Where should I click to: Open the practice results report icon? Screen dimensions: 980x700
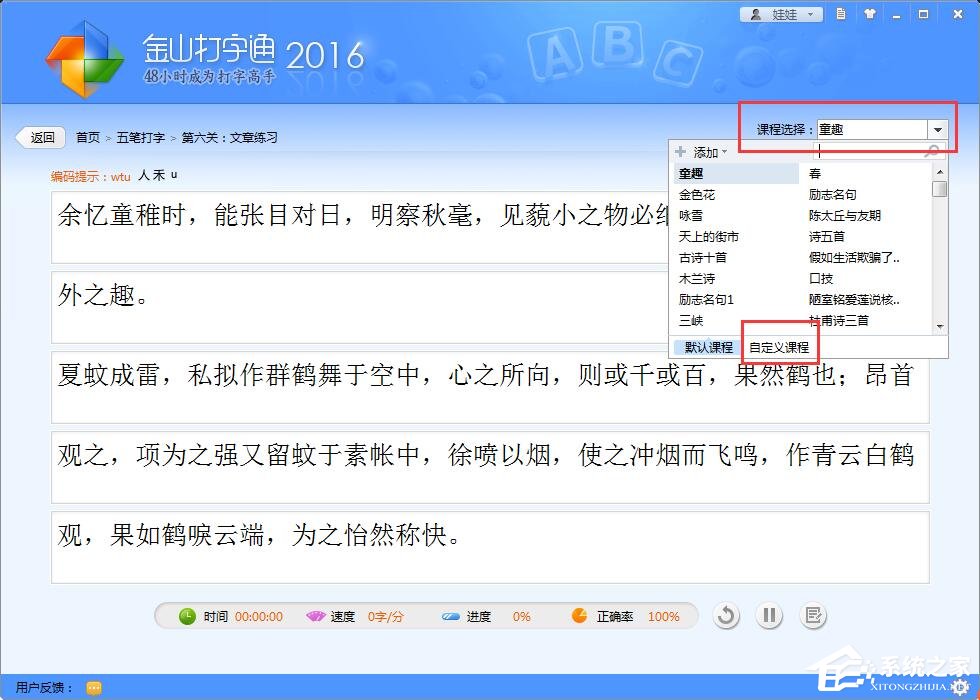click(813, 616)
